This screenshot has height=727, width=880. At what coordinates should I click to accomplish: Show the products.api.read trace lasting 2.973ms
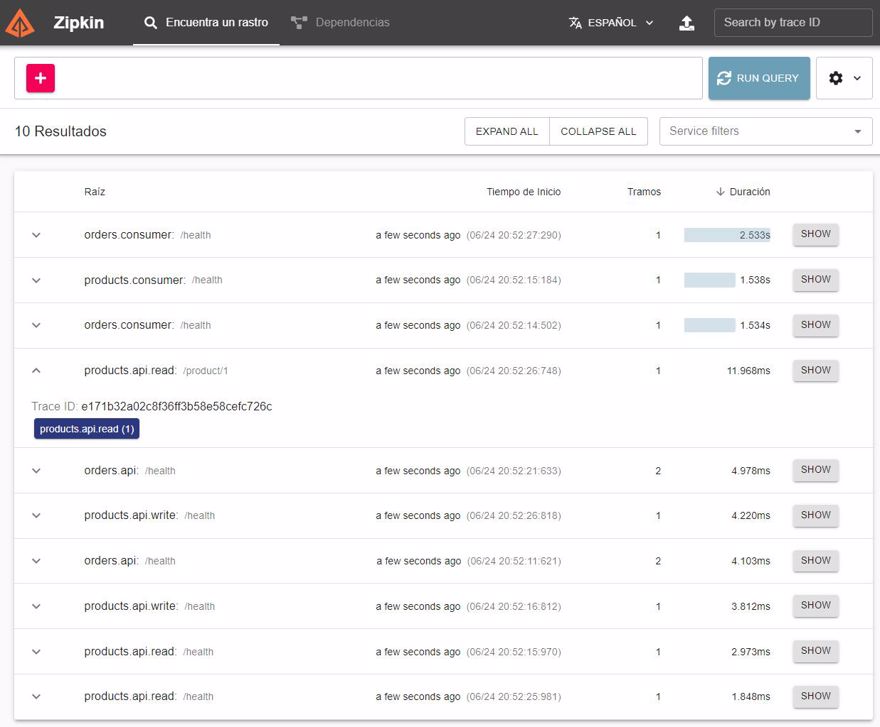[x=815, y=651]
